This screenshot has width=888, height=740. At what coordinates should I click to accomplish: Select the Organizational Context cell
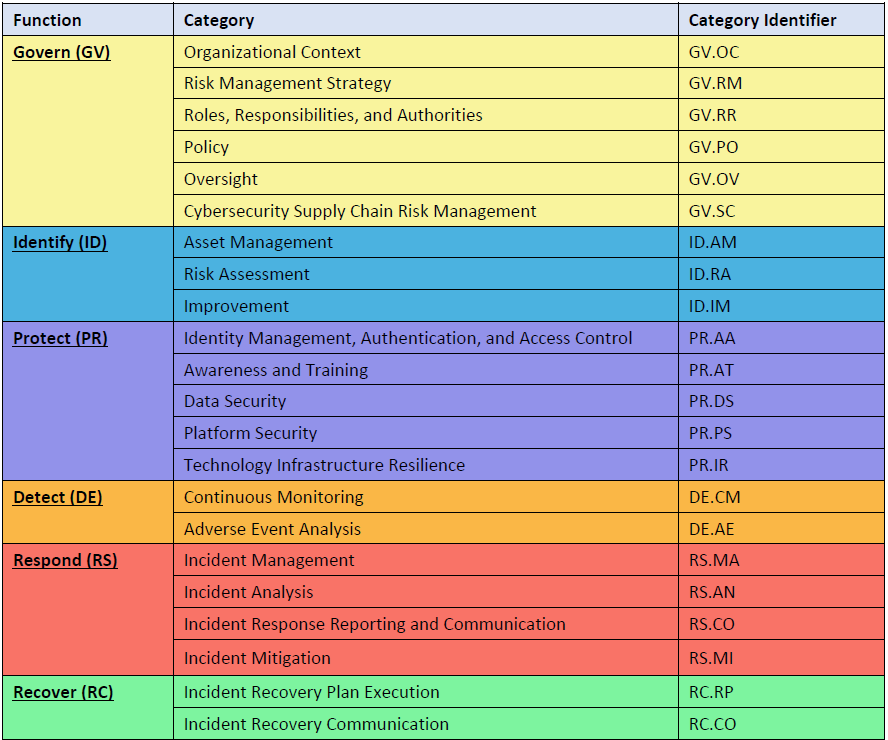(x=272, y=52)
